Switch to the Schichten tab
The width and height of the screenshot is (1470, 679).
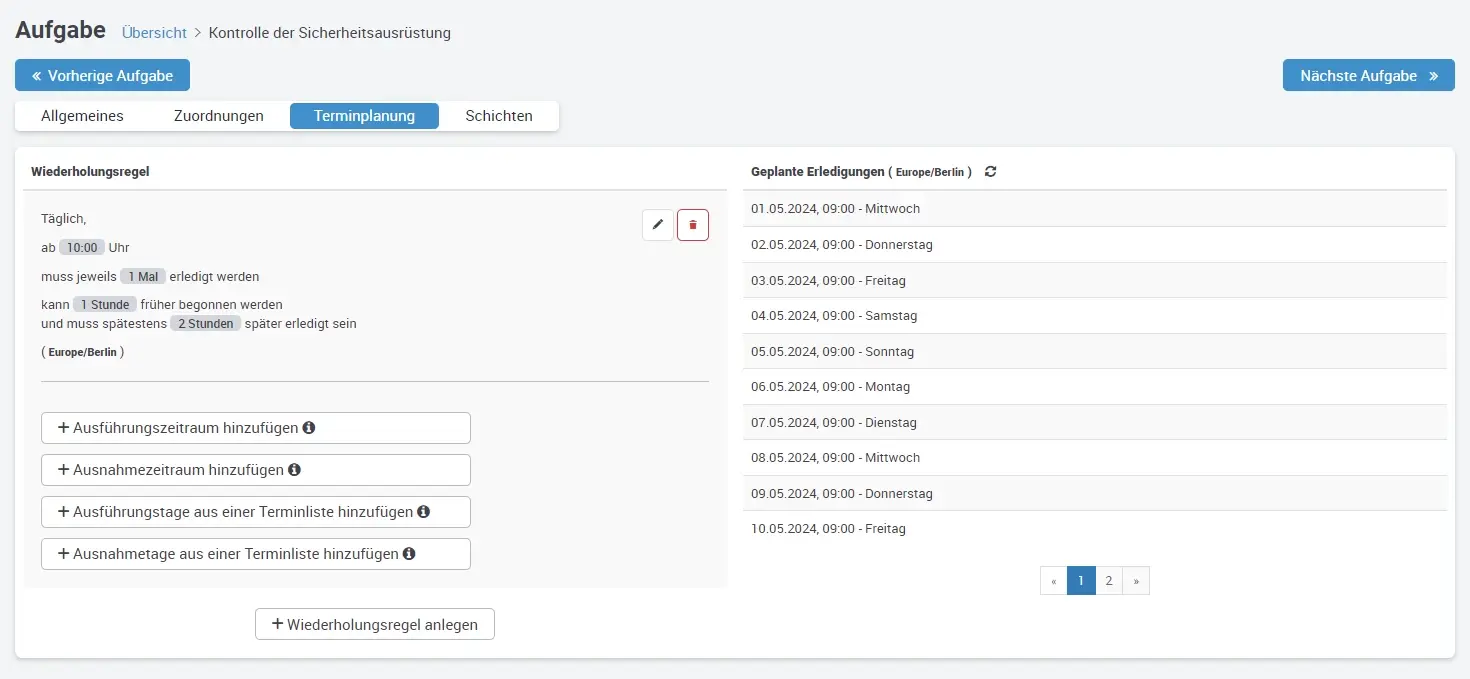tap(499, 116)
